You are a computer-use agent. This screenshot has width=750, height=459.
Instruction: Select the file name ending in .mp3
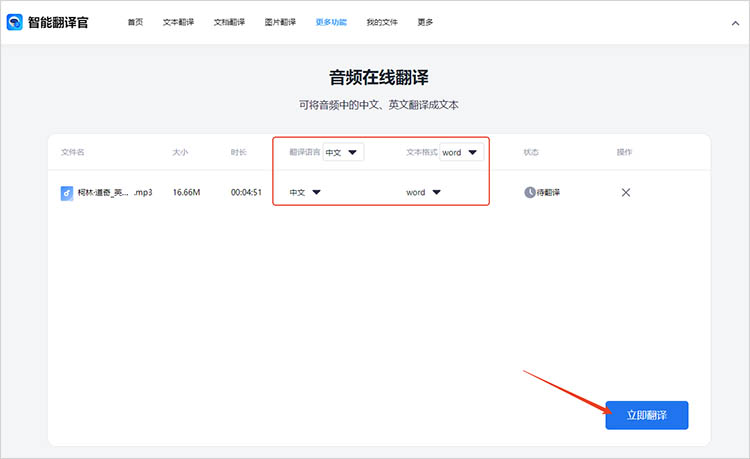pos(115,192)
